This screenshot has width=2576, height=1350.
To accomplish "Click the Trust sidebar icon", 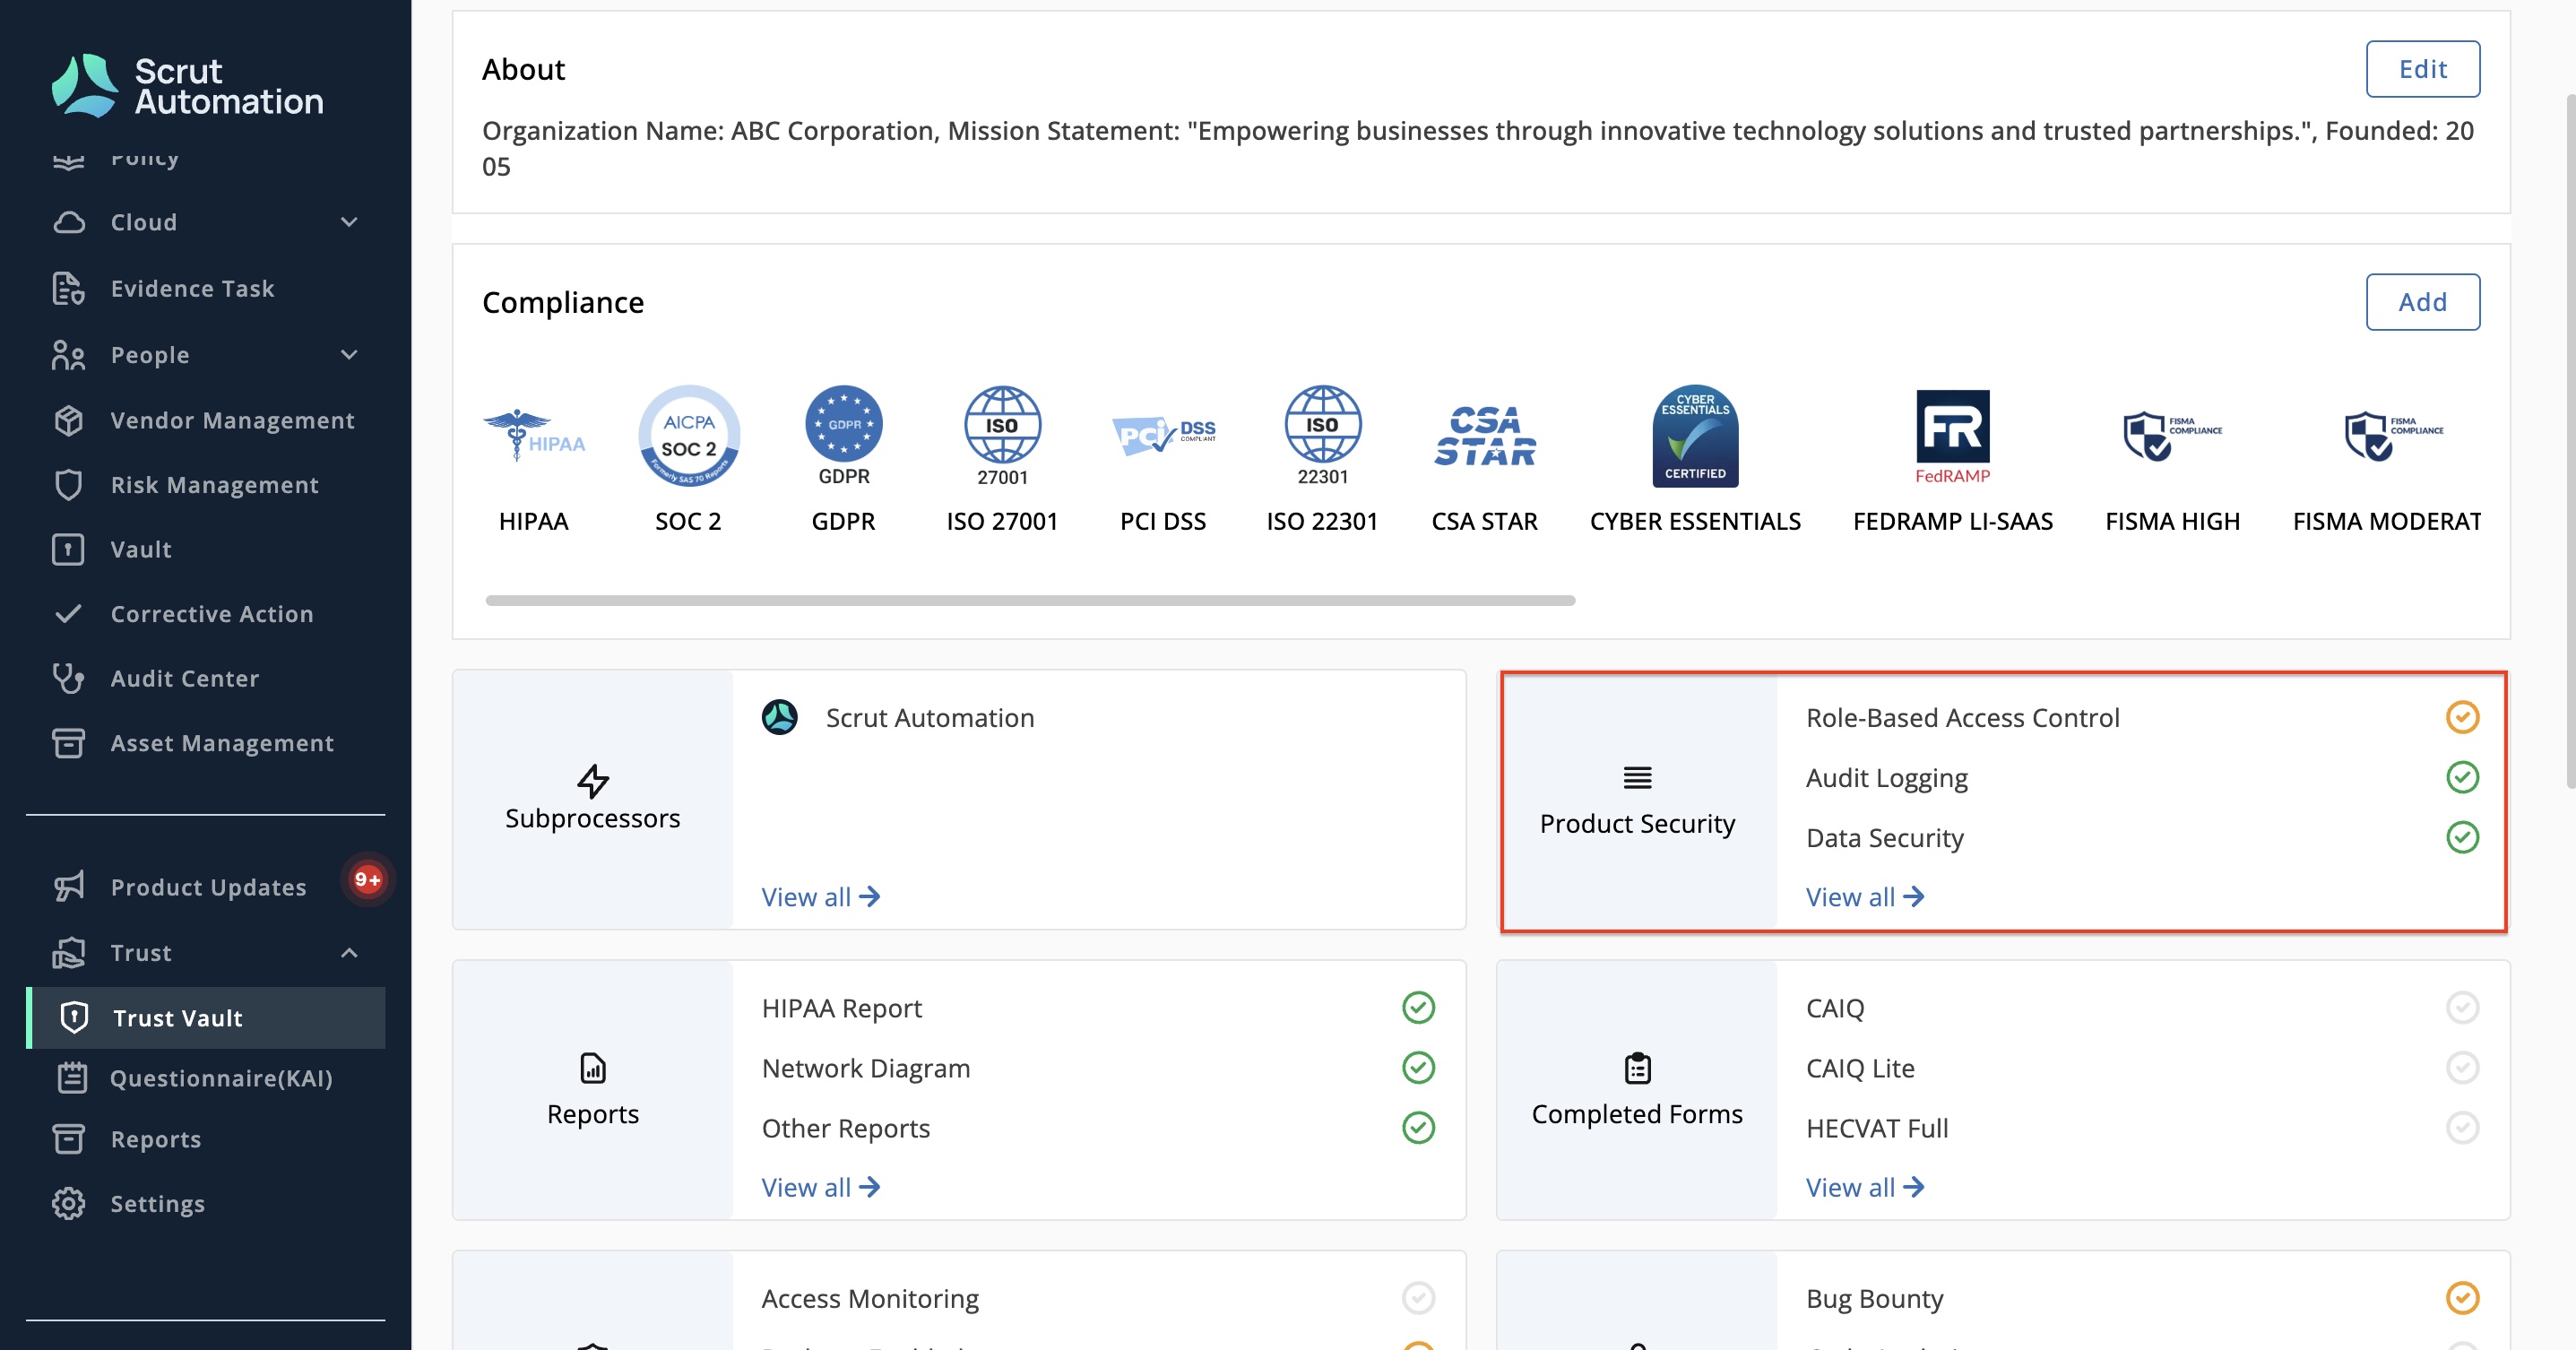I will (x=68, y=953).
